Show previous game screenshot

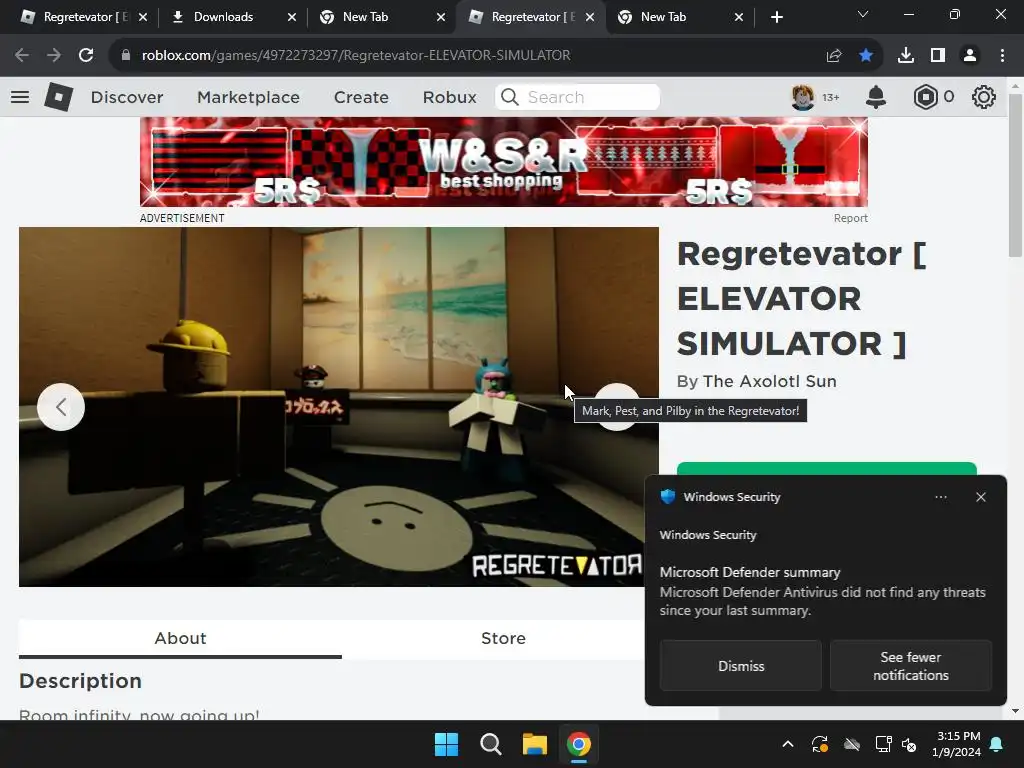(x=61, y=407)
